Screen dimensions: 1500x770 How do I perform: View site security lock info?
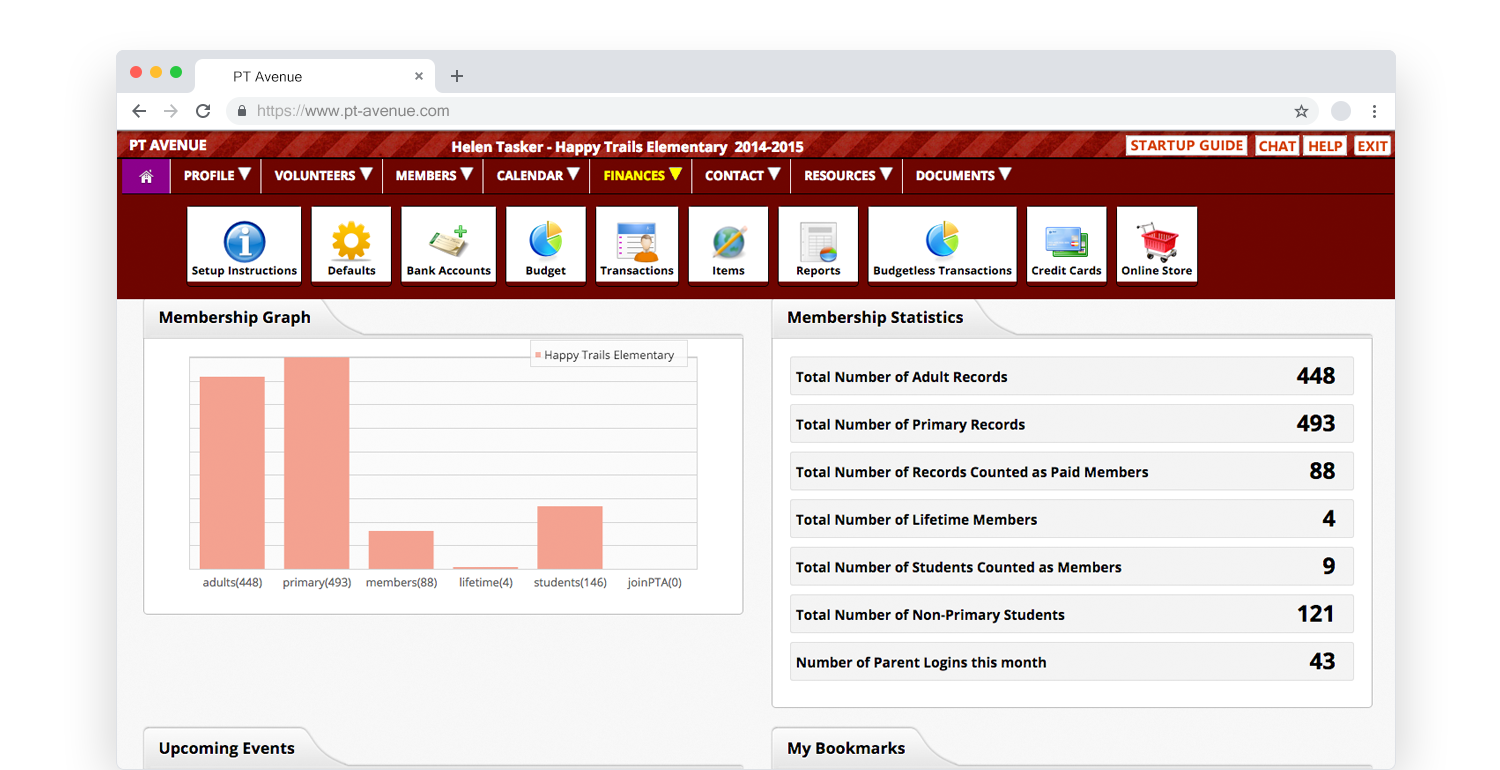(241, 111)
